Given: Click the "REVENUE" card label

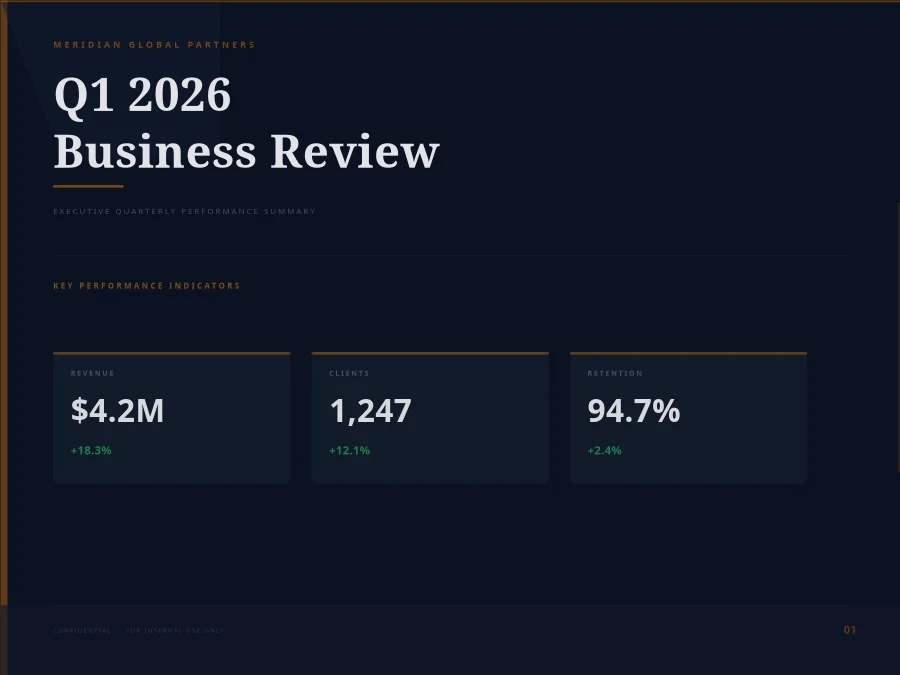Looking at the screenshot, I should tap(92, 373).
